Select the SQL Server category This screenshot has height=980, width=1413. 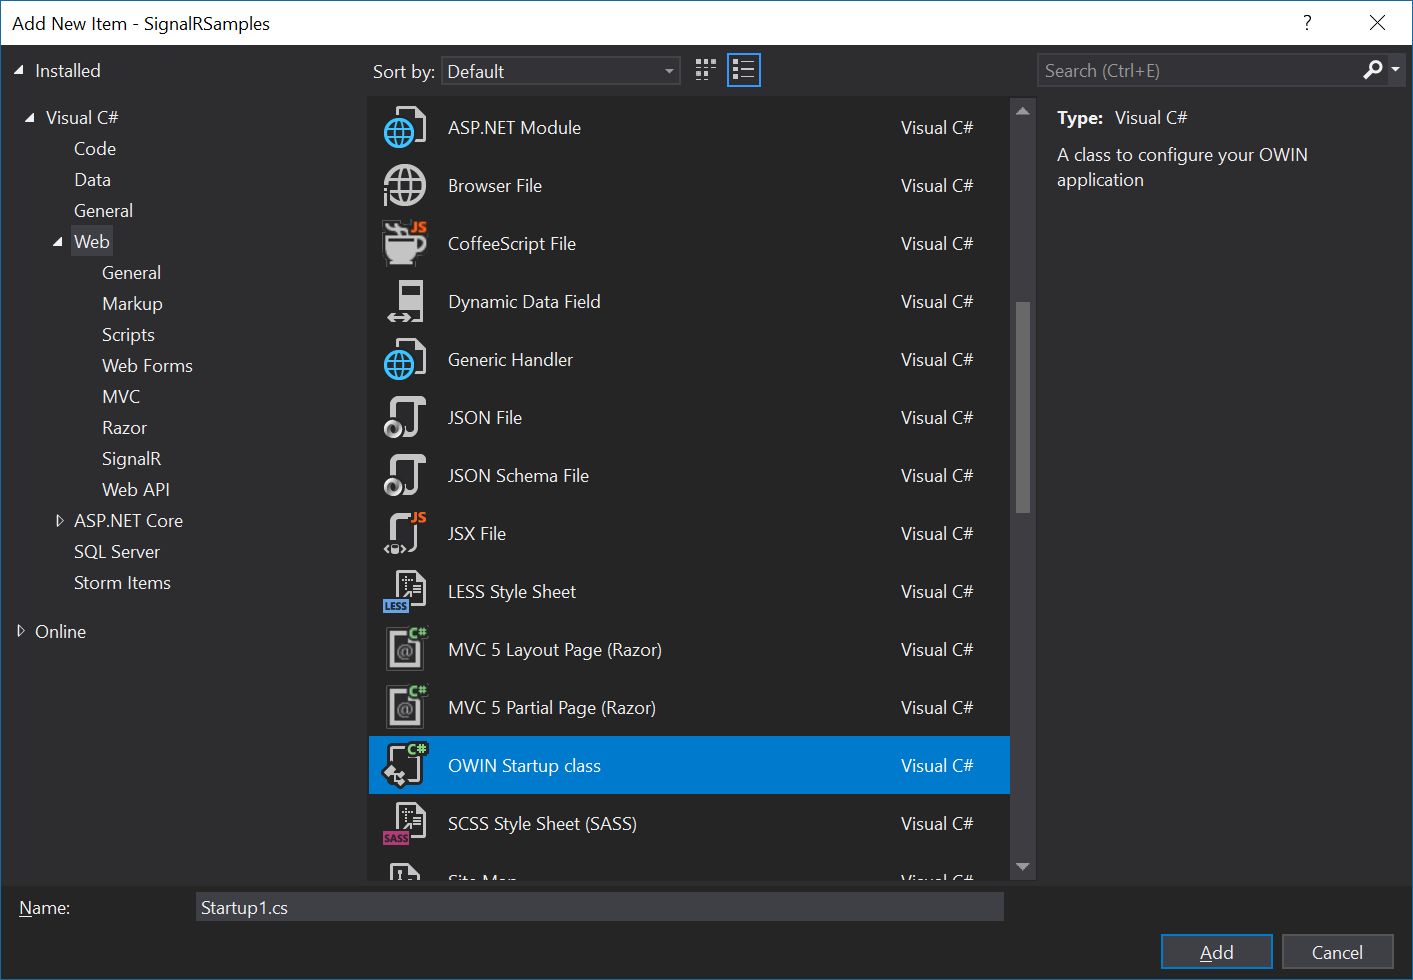point(117,552)
